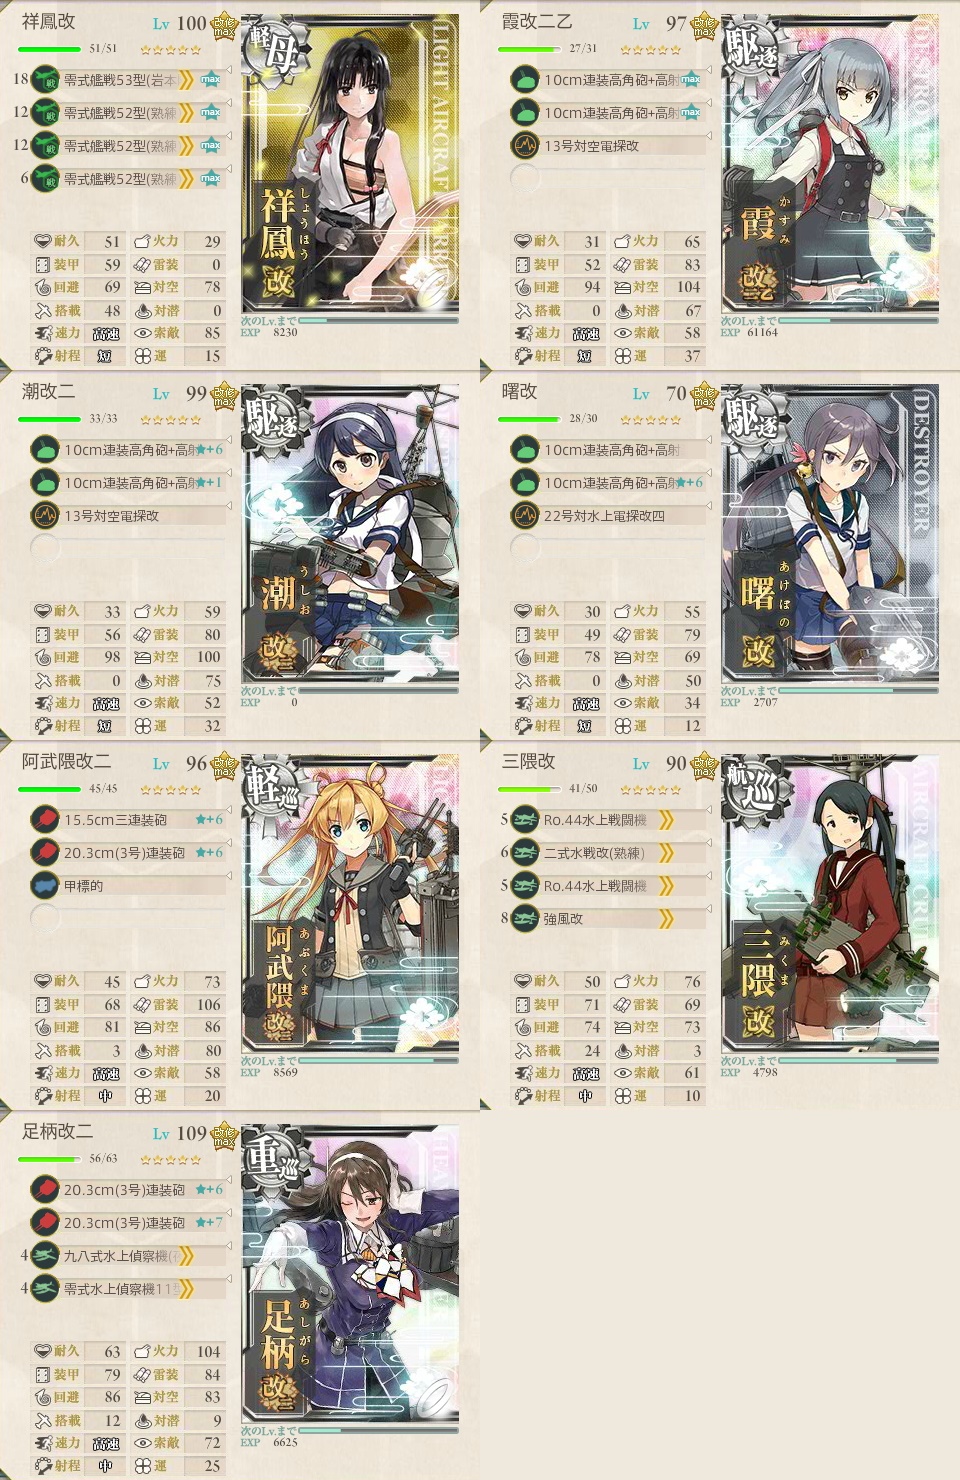The width and height of the screenshot is (960, 1480).
Task: Click the proficiency chevrons on 二式水戦改(熟練)
Action: point(666,853)
